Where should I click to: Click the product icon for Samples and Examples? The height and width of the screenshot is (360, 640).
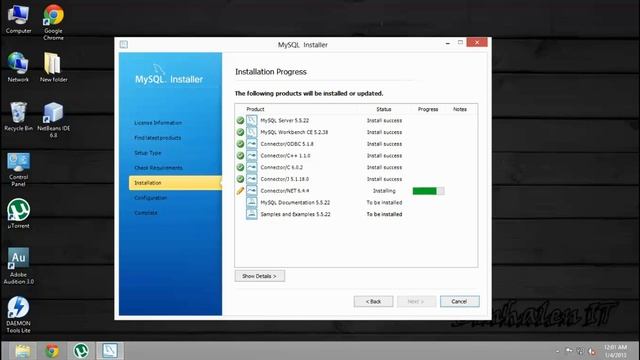click(252, 214)
